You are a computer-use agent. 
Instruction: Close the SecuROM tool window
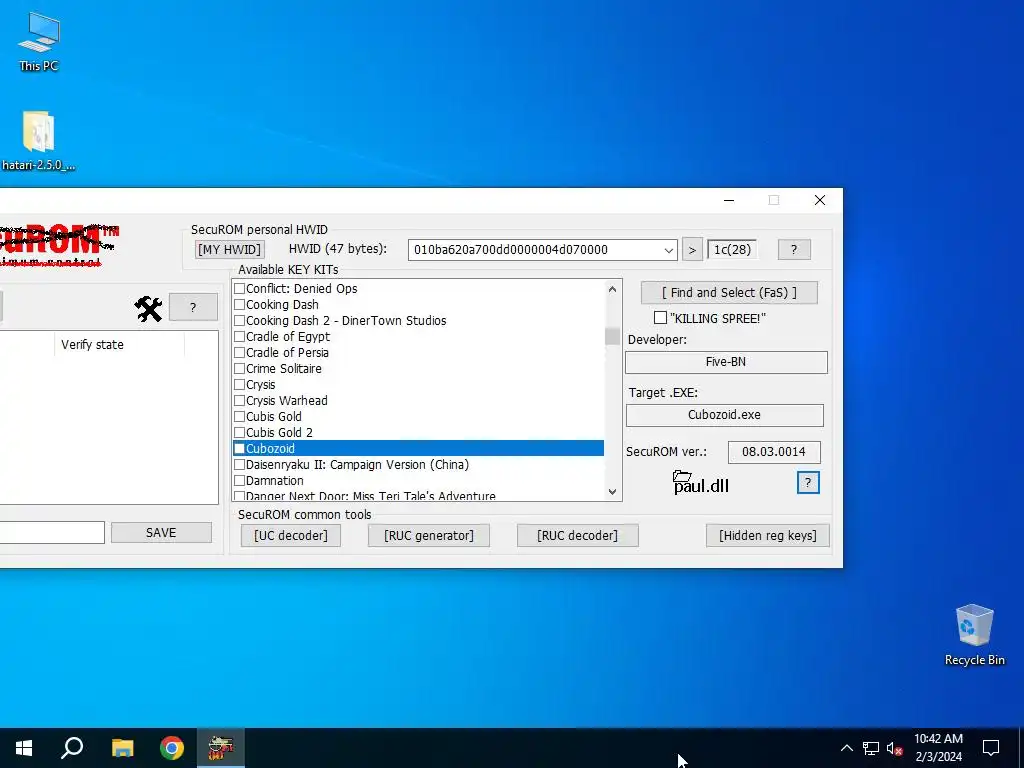tap(820, 200)
